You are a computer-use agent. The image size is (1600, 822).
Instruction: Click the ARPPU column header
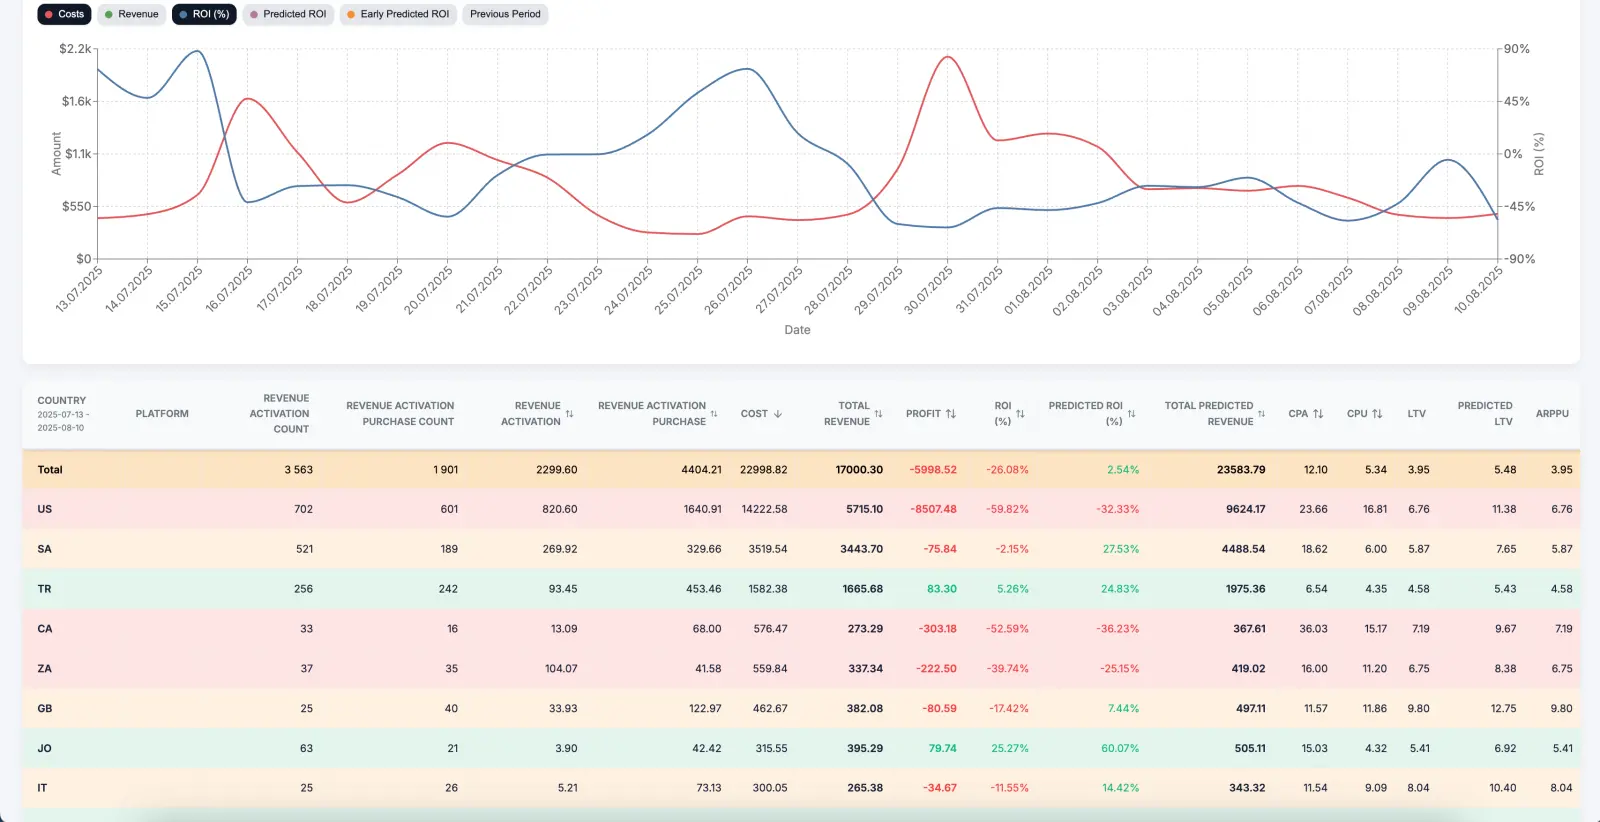pyautogui.click(x=1552, y=414)
